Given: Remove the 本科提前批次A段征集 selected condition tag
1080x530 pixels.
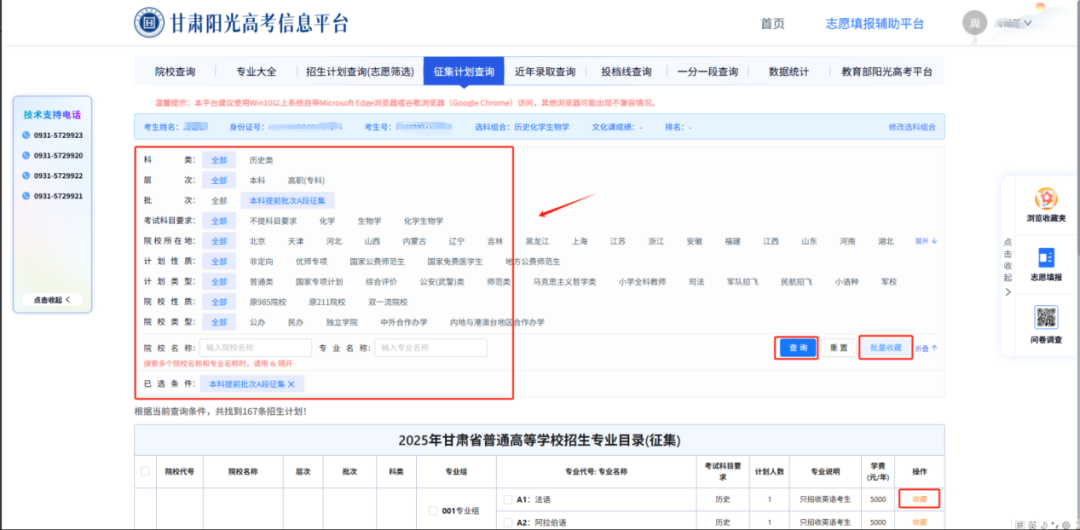Looking at the screenshot, I should (291, 384).
